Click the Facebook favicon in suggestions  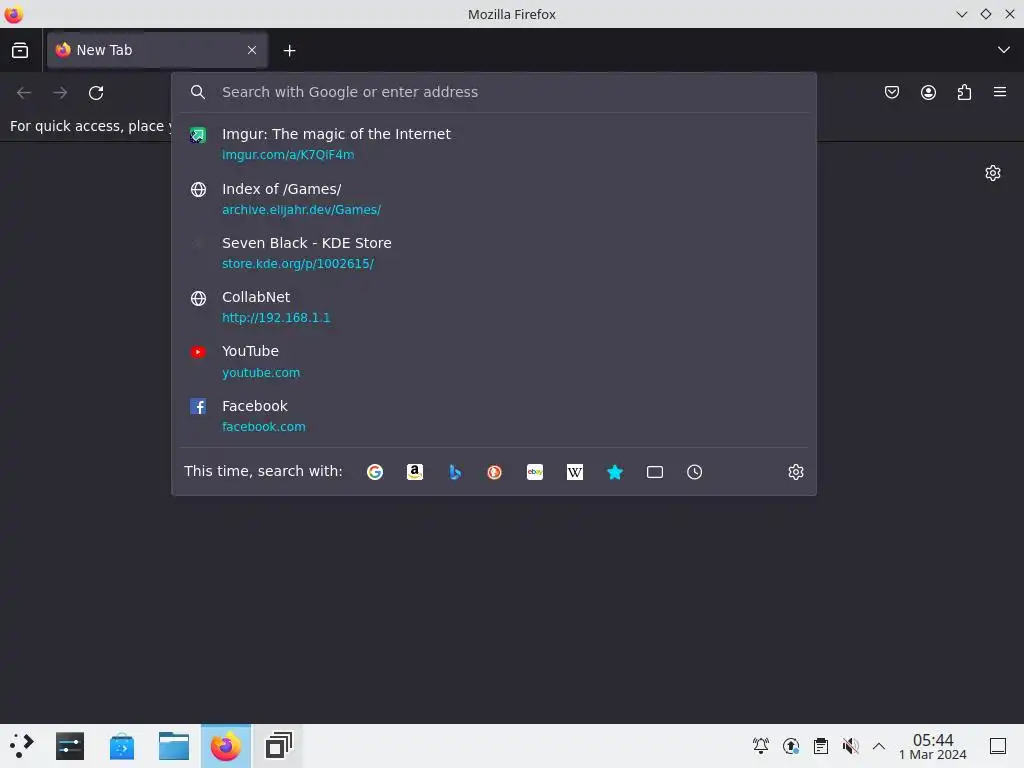[198, 406]
